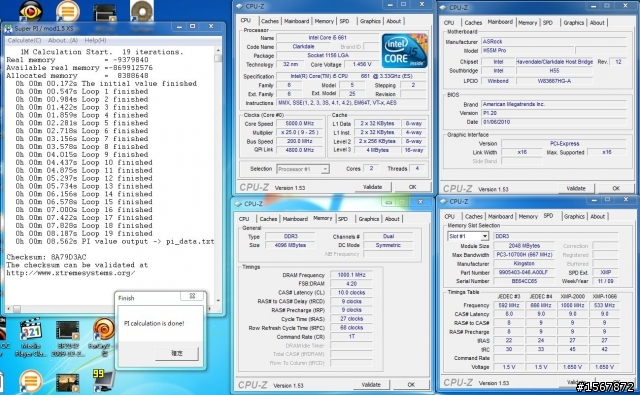Select Caches tab in CPU-Z SPD window
640x395 pixels.
point(473,217)
